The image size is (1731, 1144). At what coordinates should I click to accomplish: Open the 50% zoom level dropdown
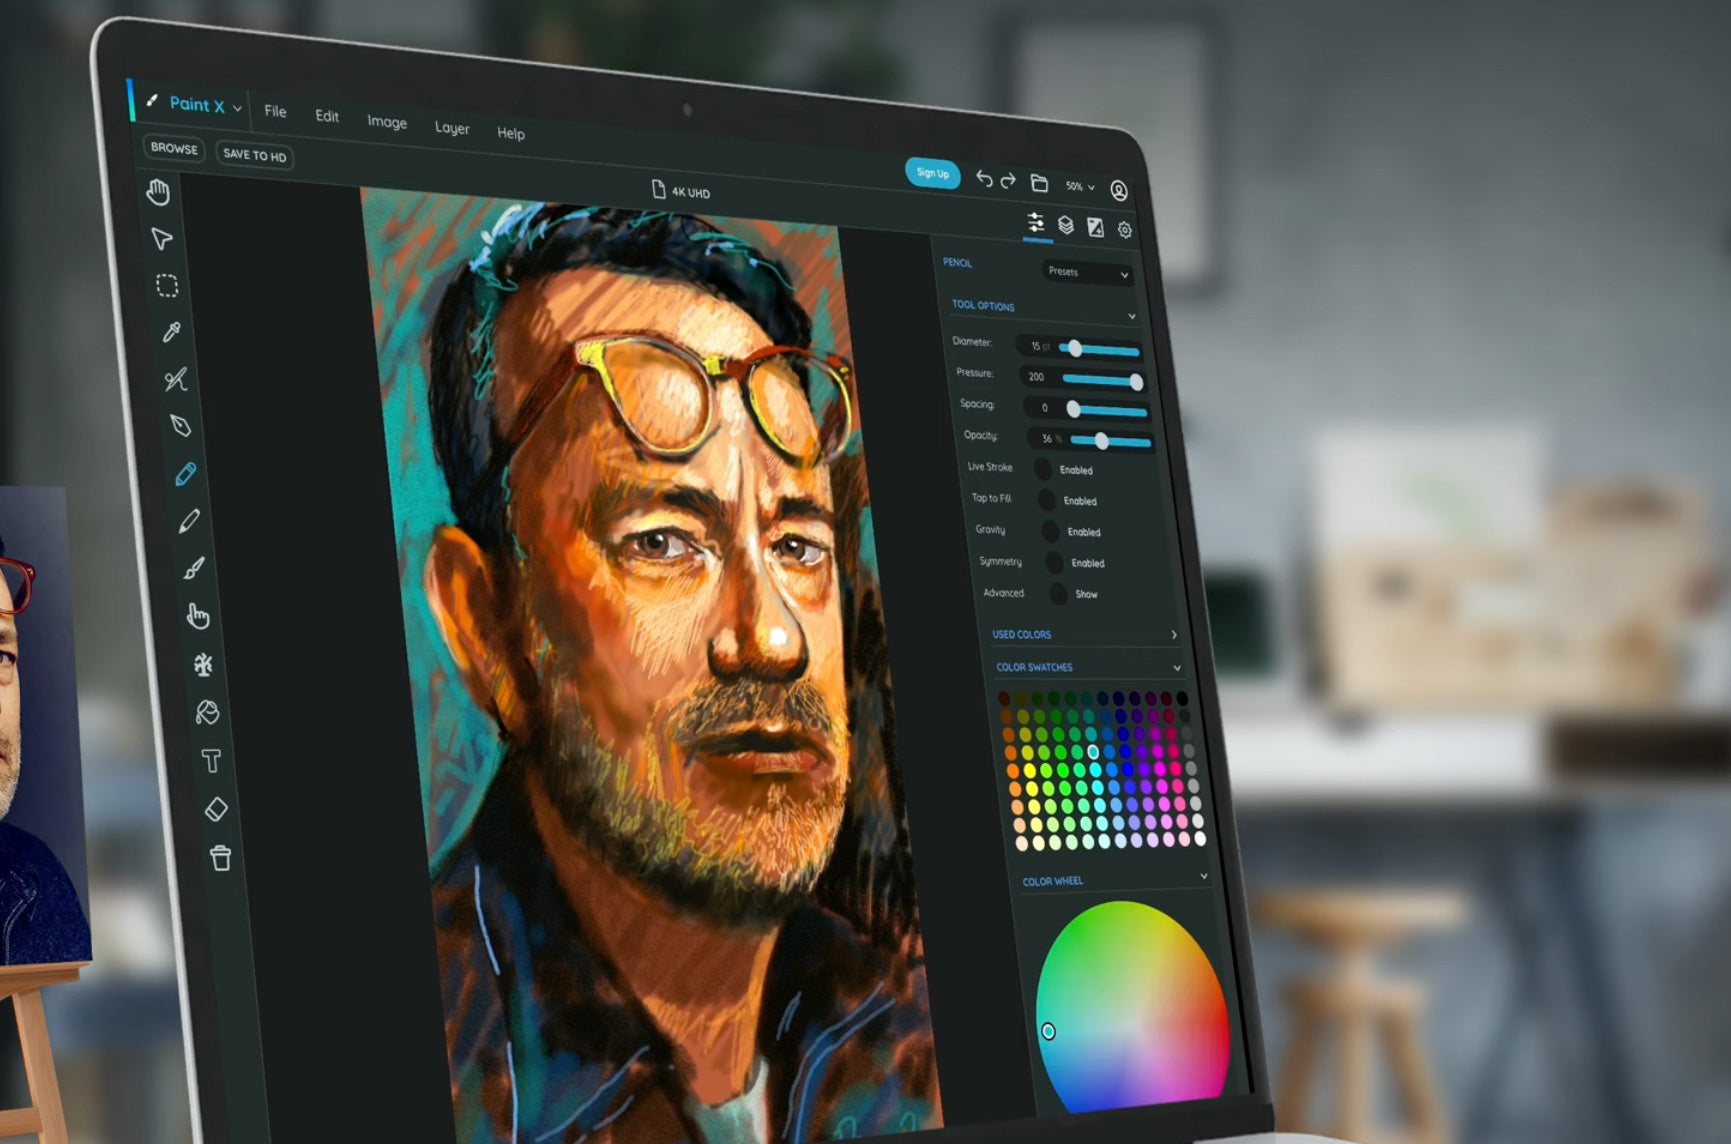pos(1079,186)
